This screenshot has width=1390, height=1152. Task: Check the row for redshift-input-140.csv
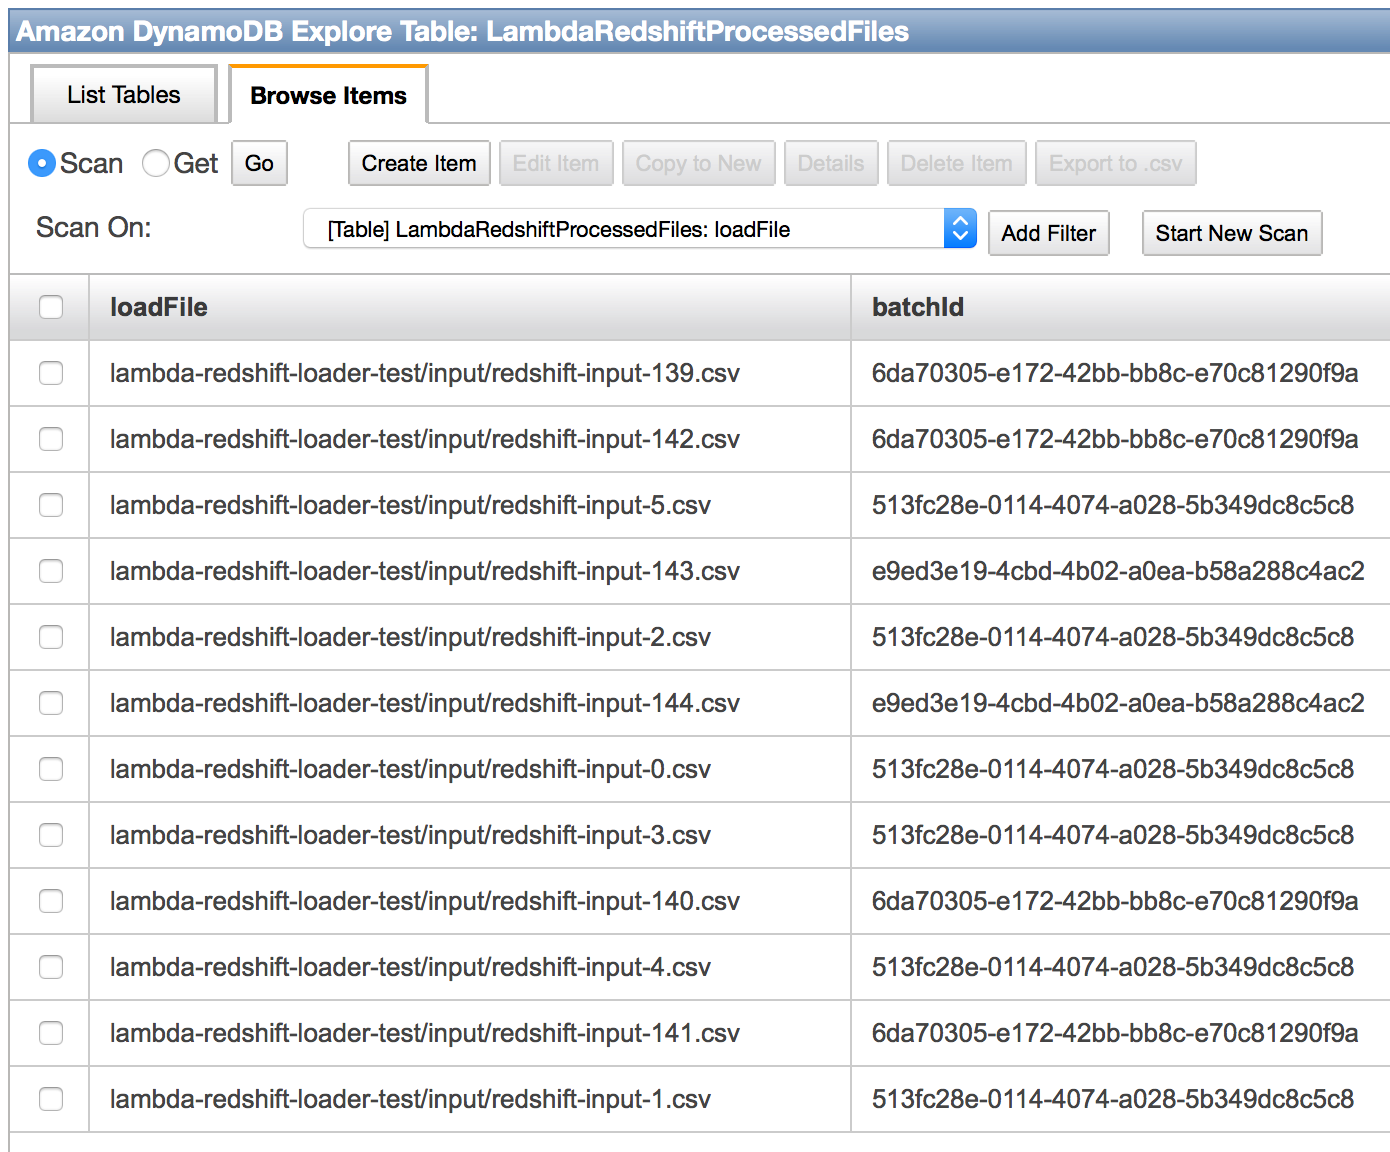(51, 901)
